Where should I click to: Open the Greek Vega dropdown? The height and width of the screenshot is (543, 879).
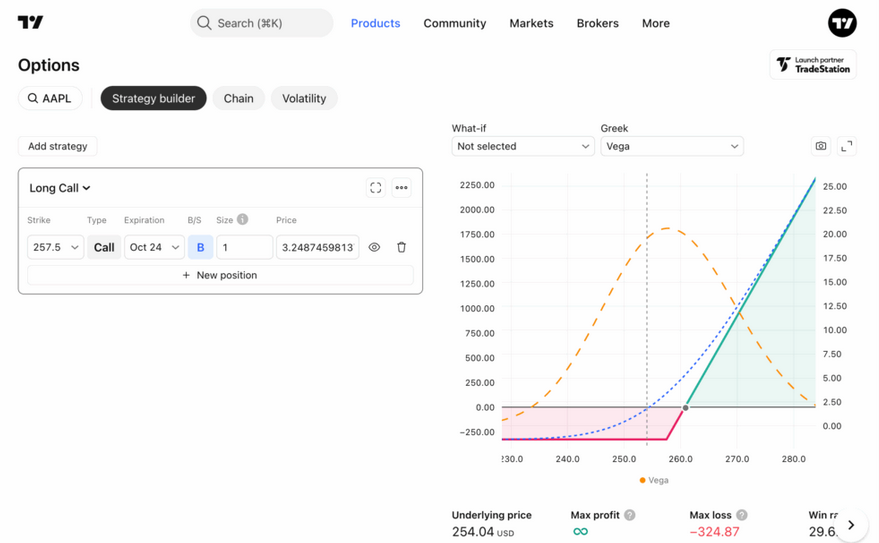tap(671, 146)
